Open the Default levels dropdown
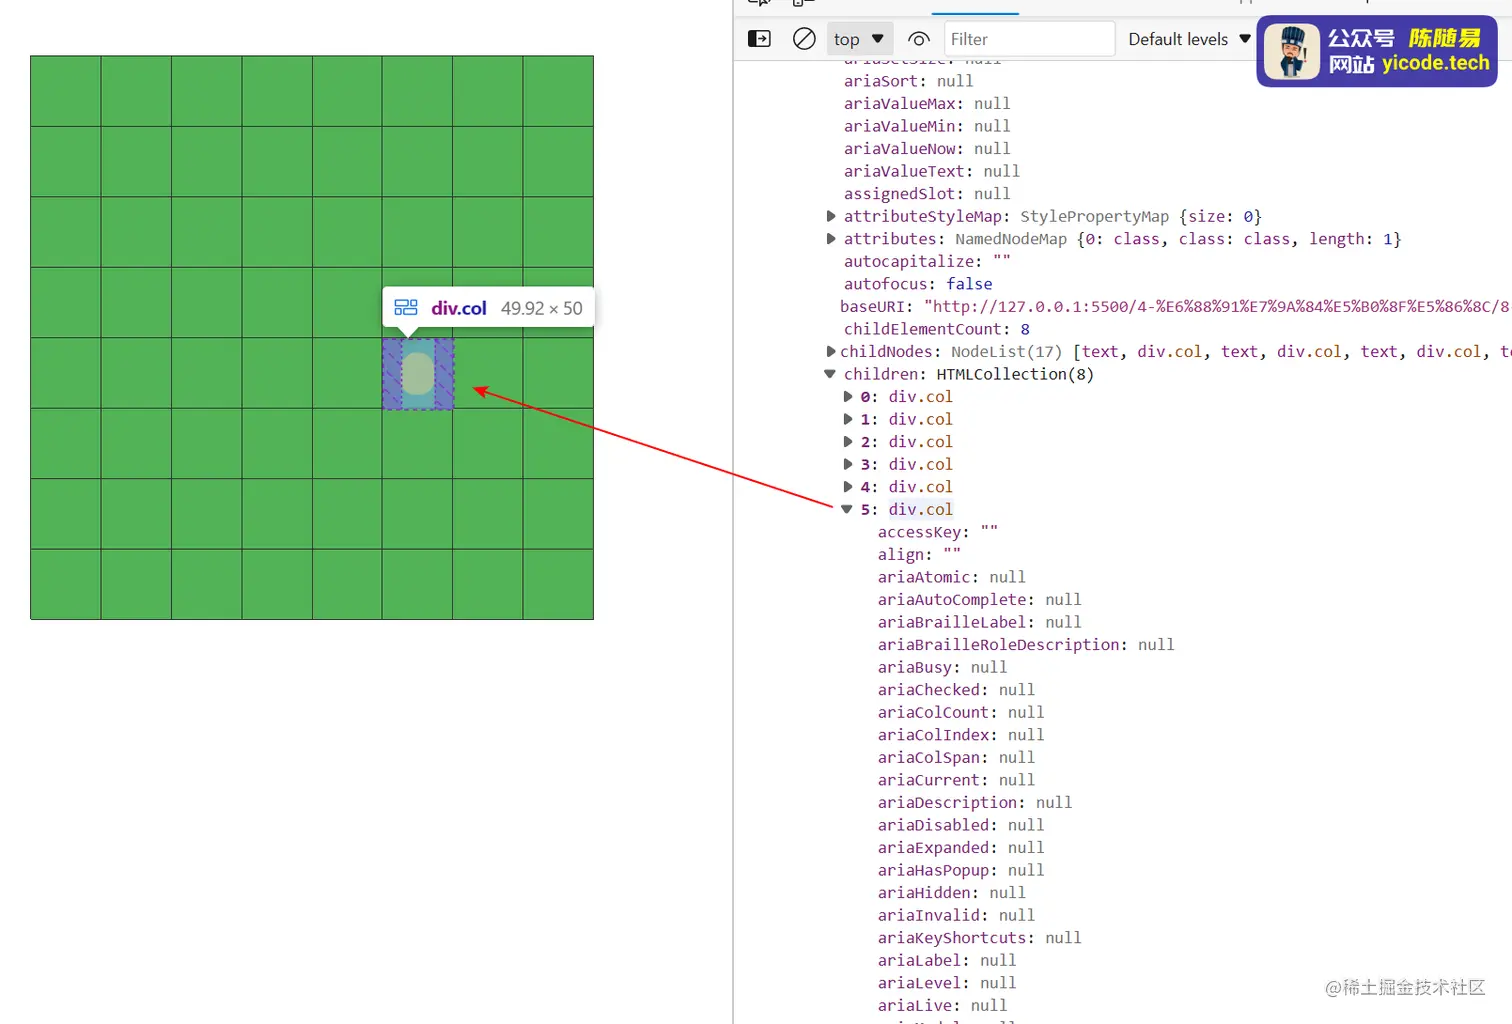 (x=1188, y=38)
